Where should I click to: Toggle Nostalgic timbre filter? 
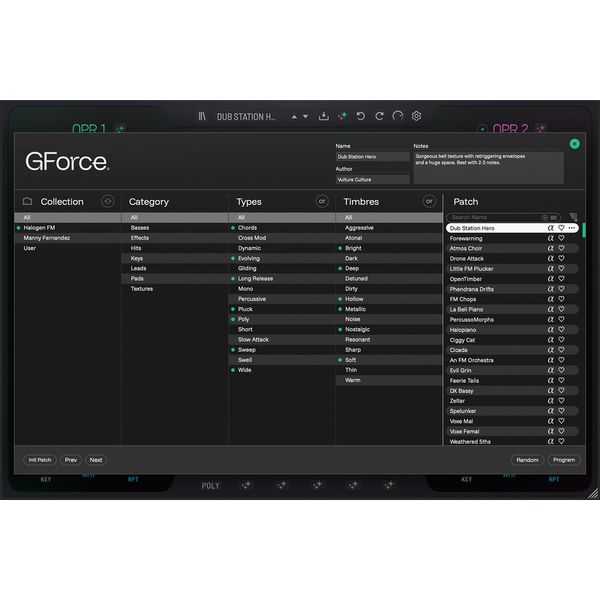[389, 329]
